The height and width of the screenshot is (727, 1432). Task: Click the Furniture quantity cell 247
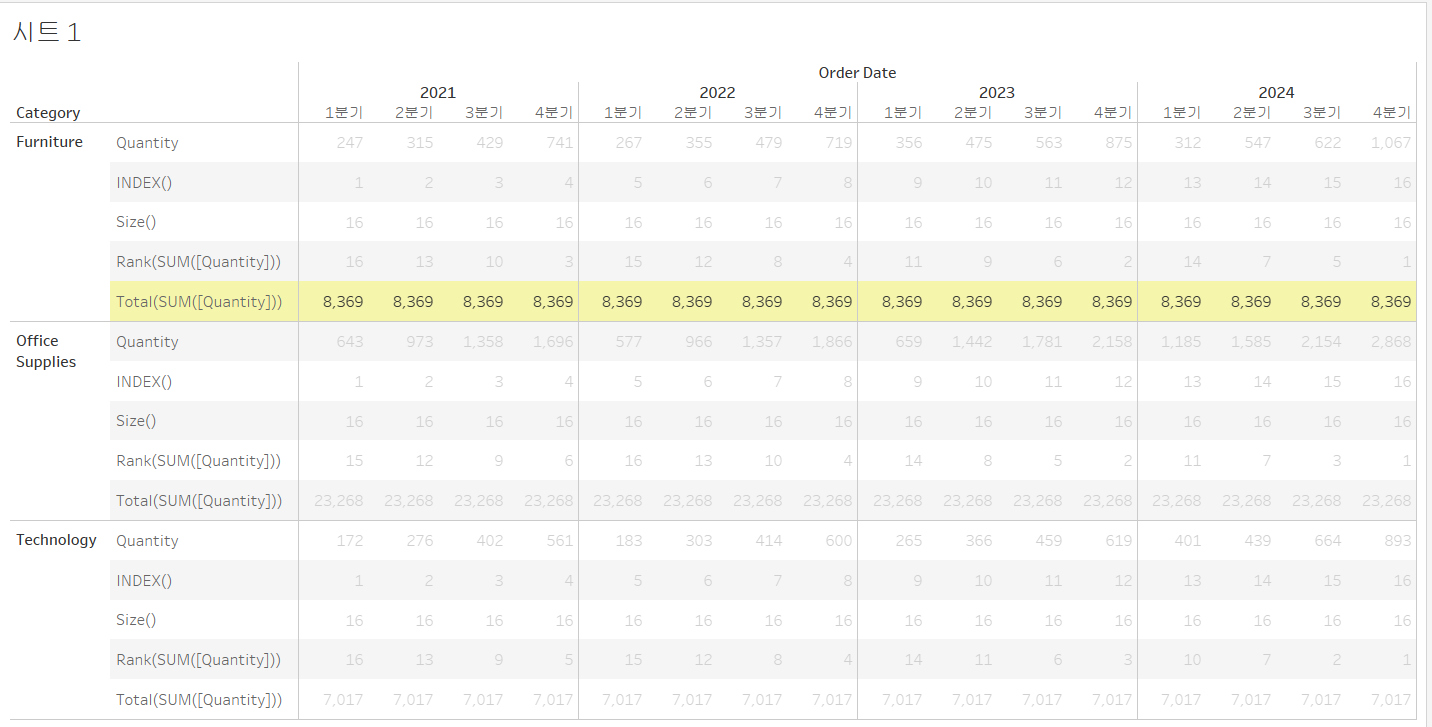[x=350, y=142]
